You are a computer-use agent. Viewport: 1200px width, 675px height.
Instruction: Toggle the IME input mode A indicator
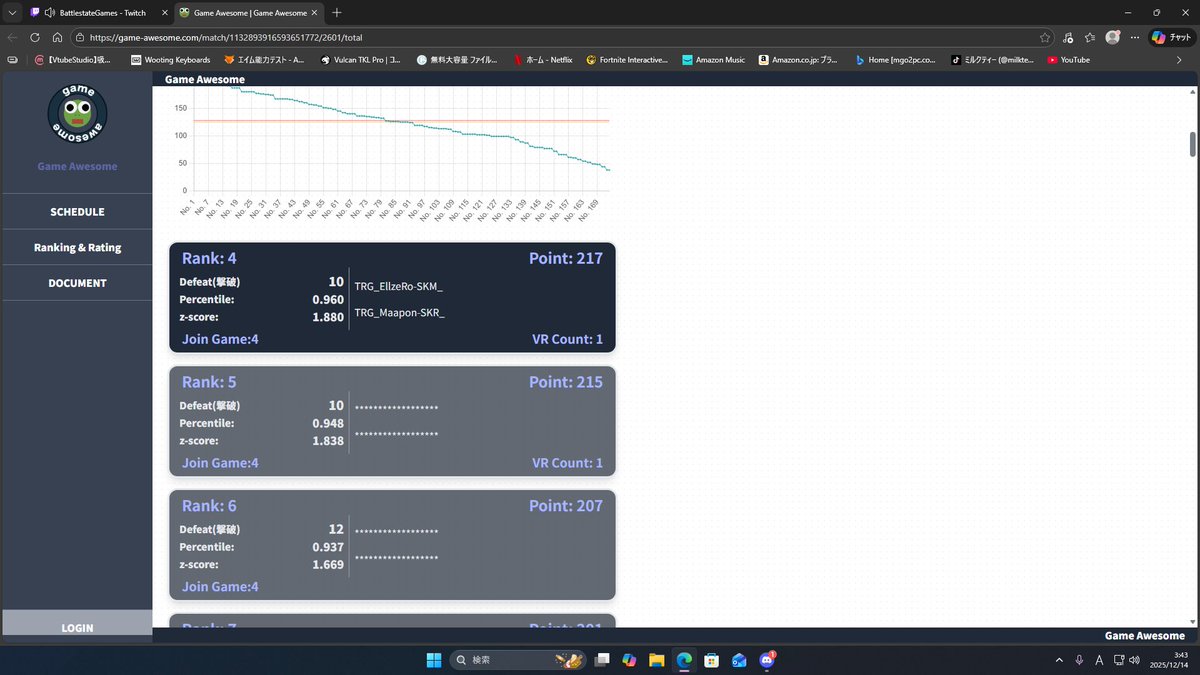pyautogui.click(x=1099, y=660)
